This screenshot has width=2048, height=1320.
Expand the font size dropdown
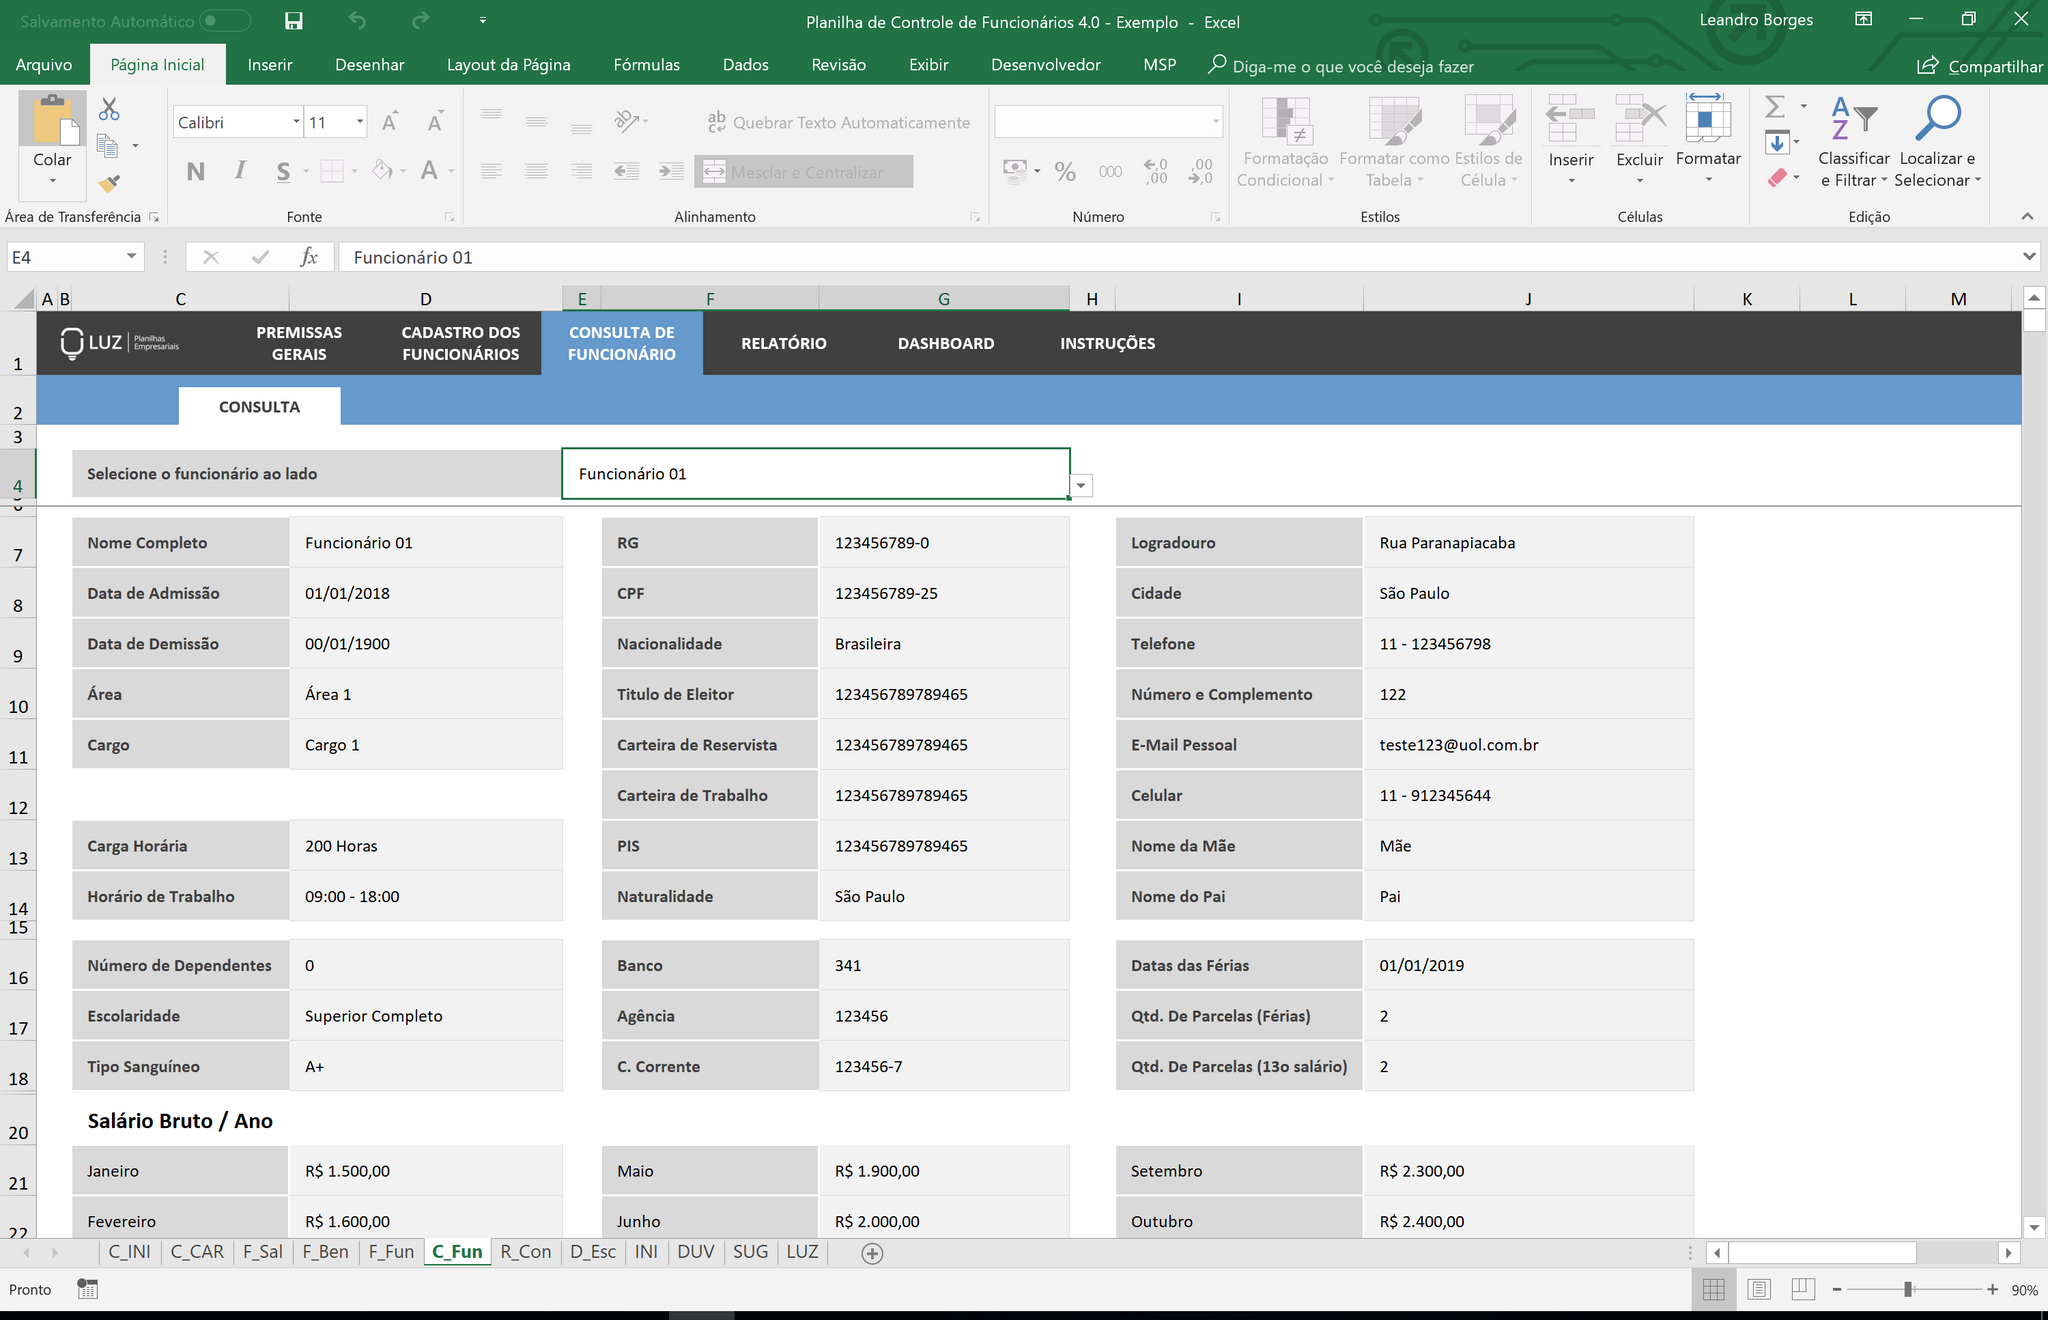(359, 122)
